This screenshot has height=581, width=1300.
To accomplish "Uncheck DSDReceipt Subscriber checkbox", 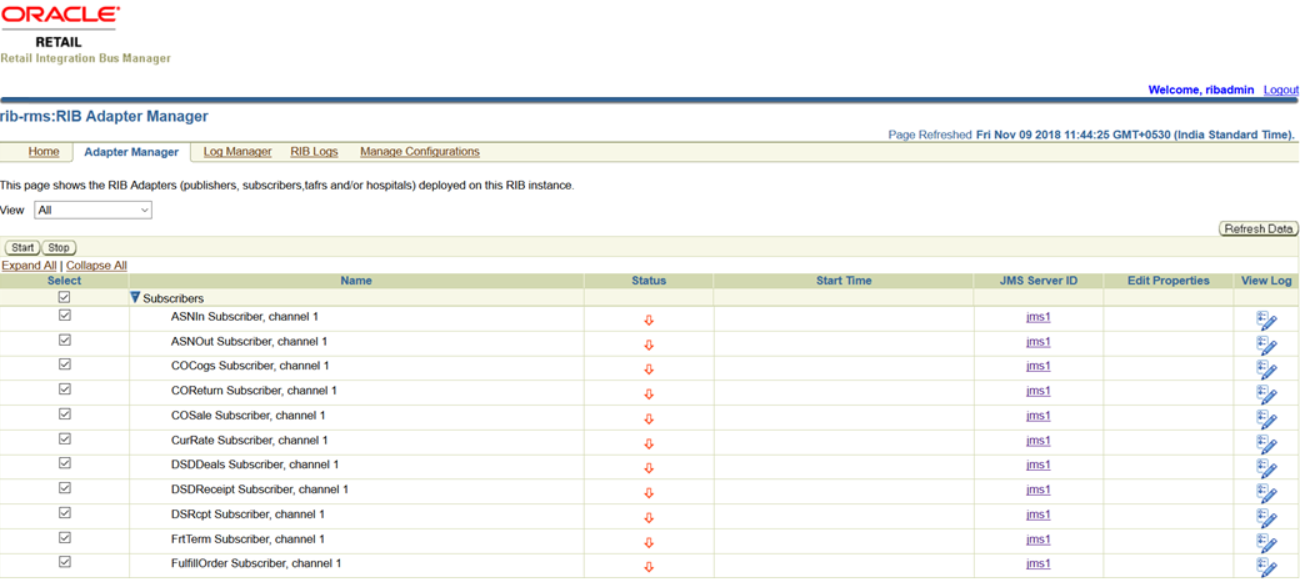I will coord(65,488).
